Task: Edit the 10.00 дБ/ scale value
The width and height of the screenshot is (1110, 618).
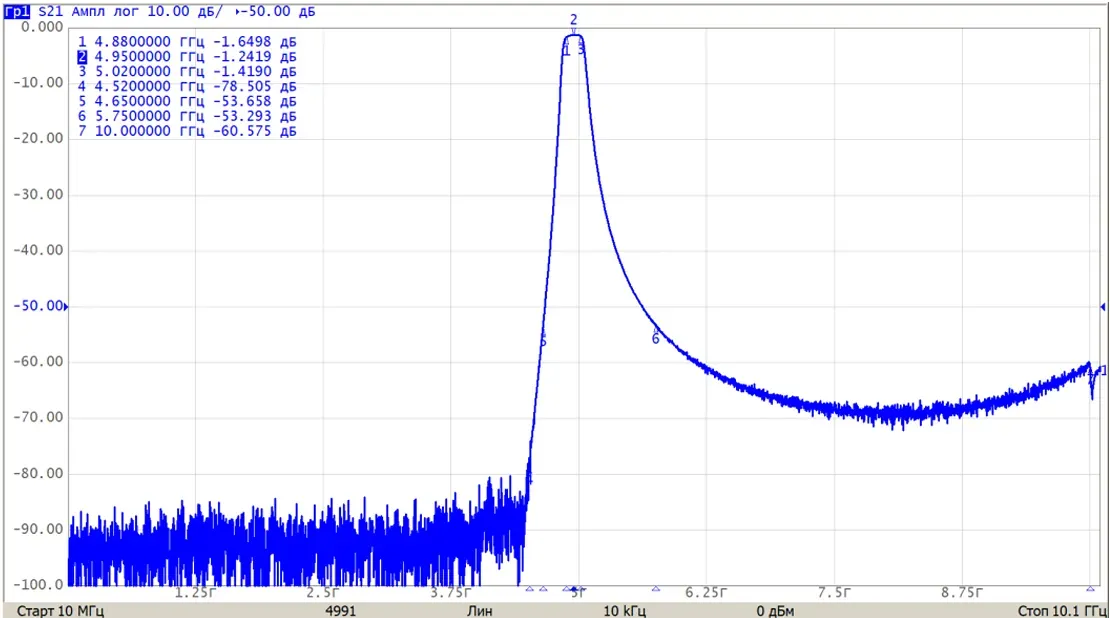Action: [x=184, y=11]
